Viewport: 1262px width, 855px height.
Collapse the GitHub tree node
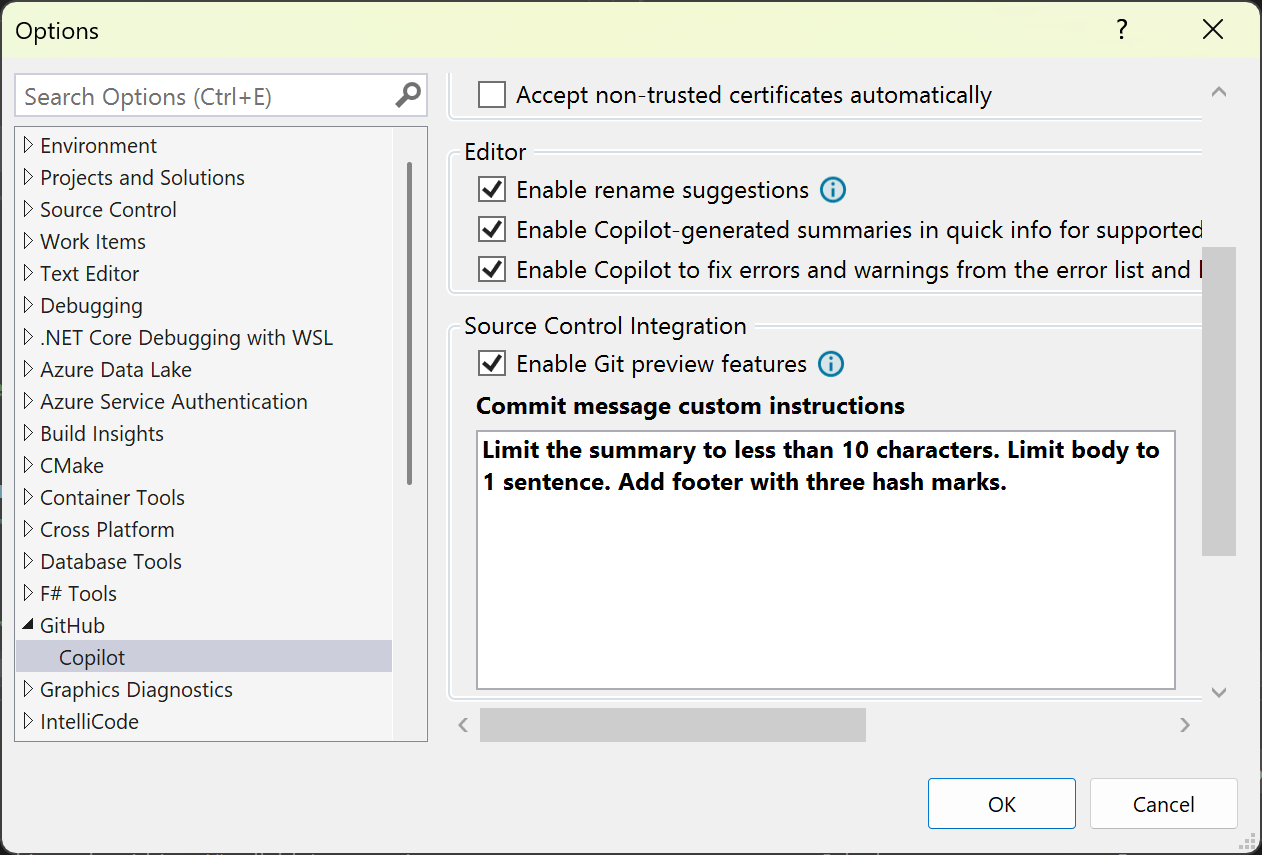click(27, 625)
